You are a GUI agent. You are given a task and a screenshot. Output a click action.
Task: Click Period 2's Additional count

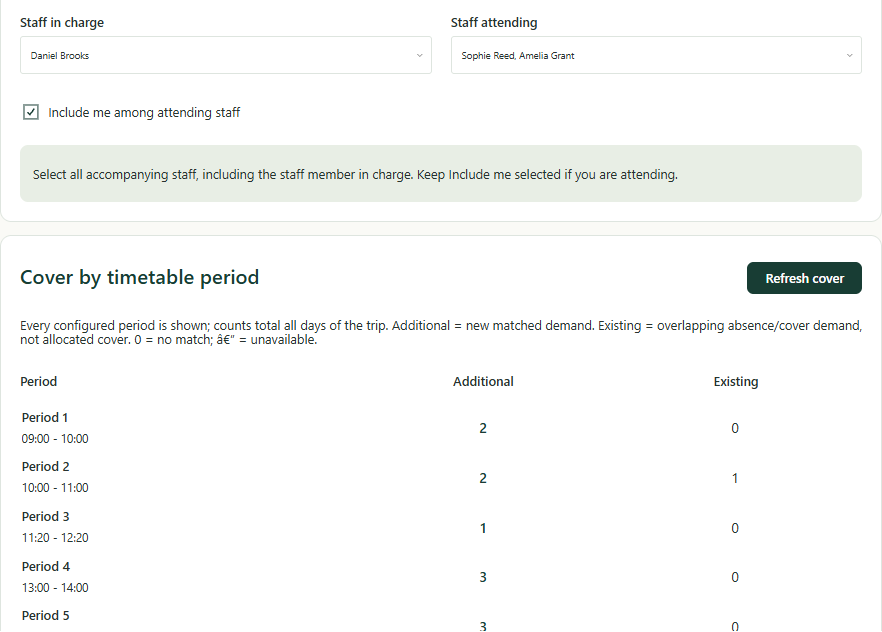point(483,478)
